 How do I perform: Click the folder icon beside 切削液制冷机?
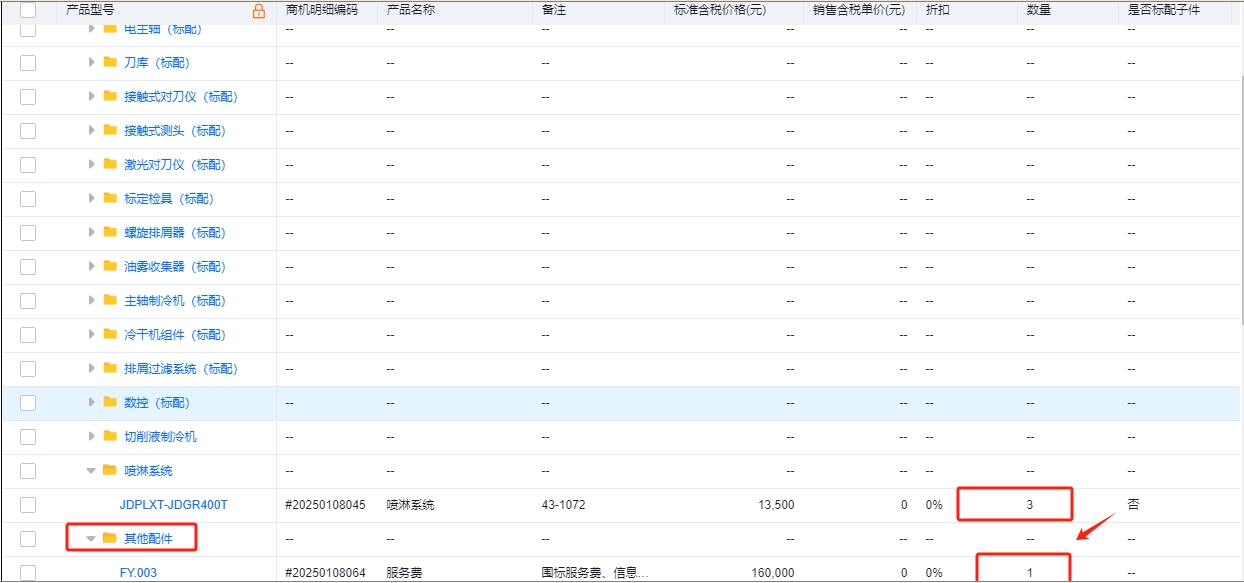(110, 436)
